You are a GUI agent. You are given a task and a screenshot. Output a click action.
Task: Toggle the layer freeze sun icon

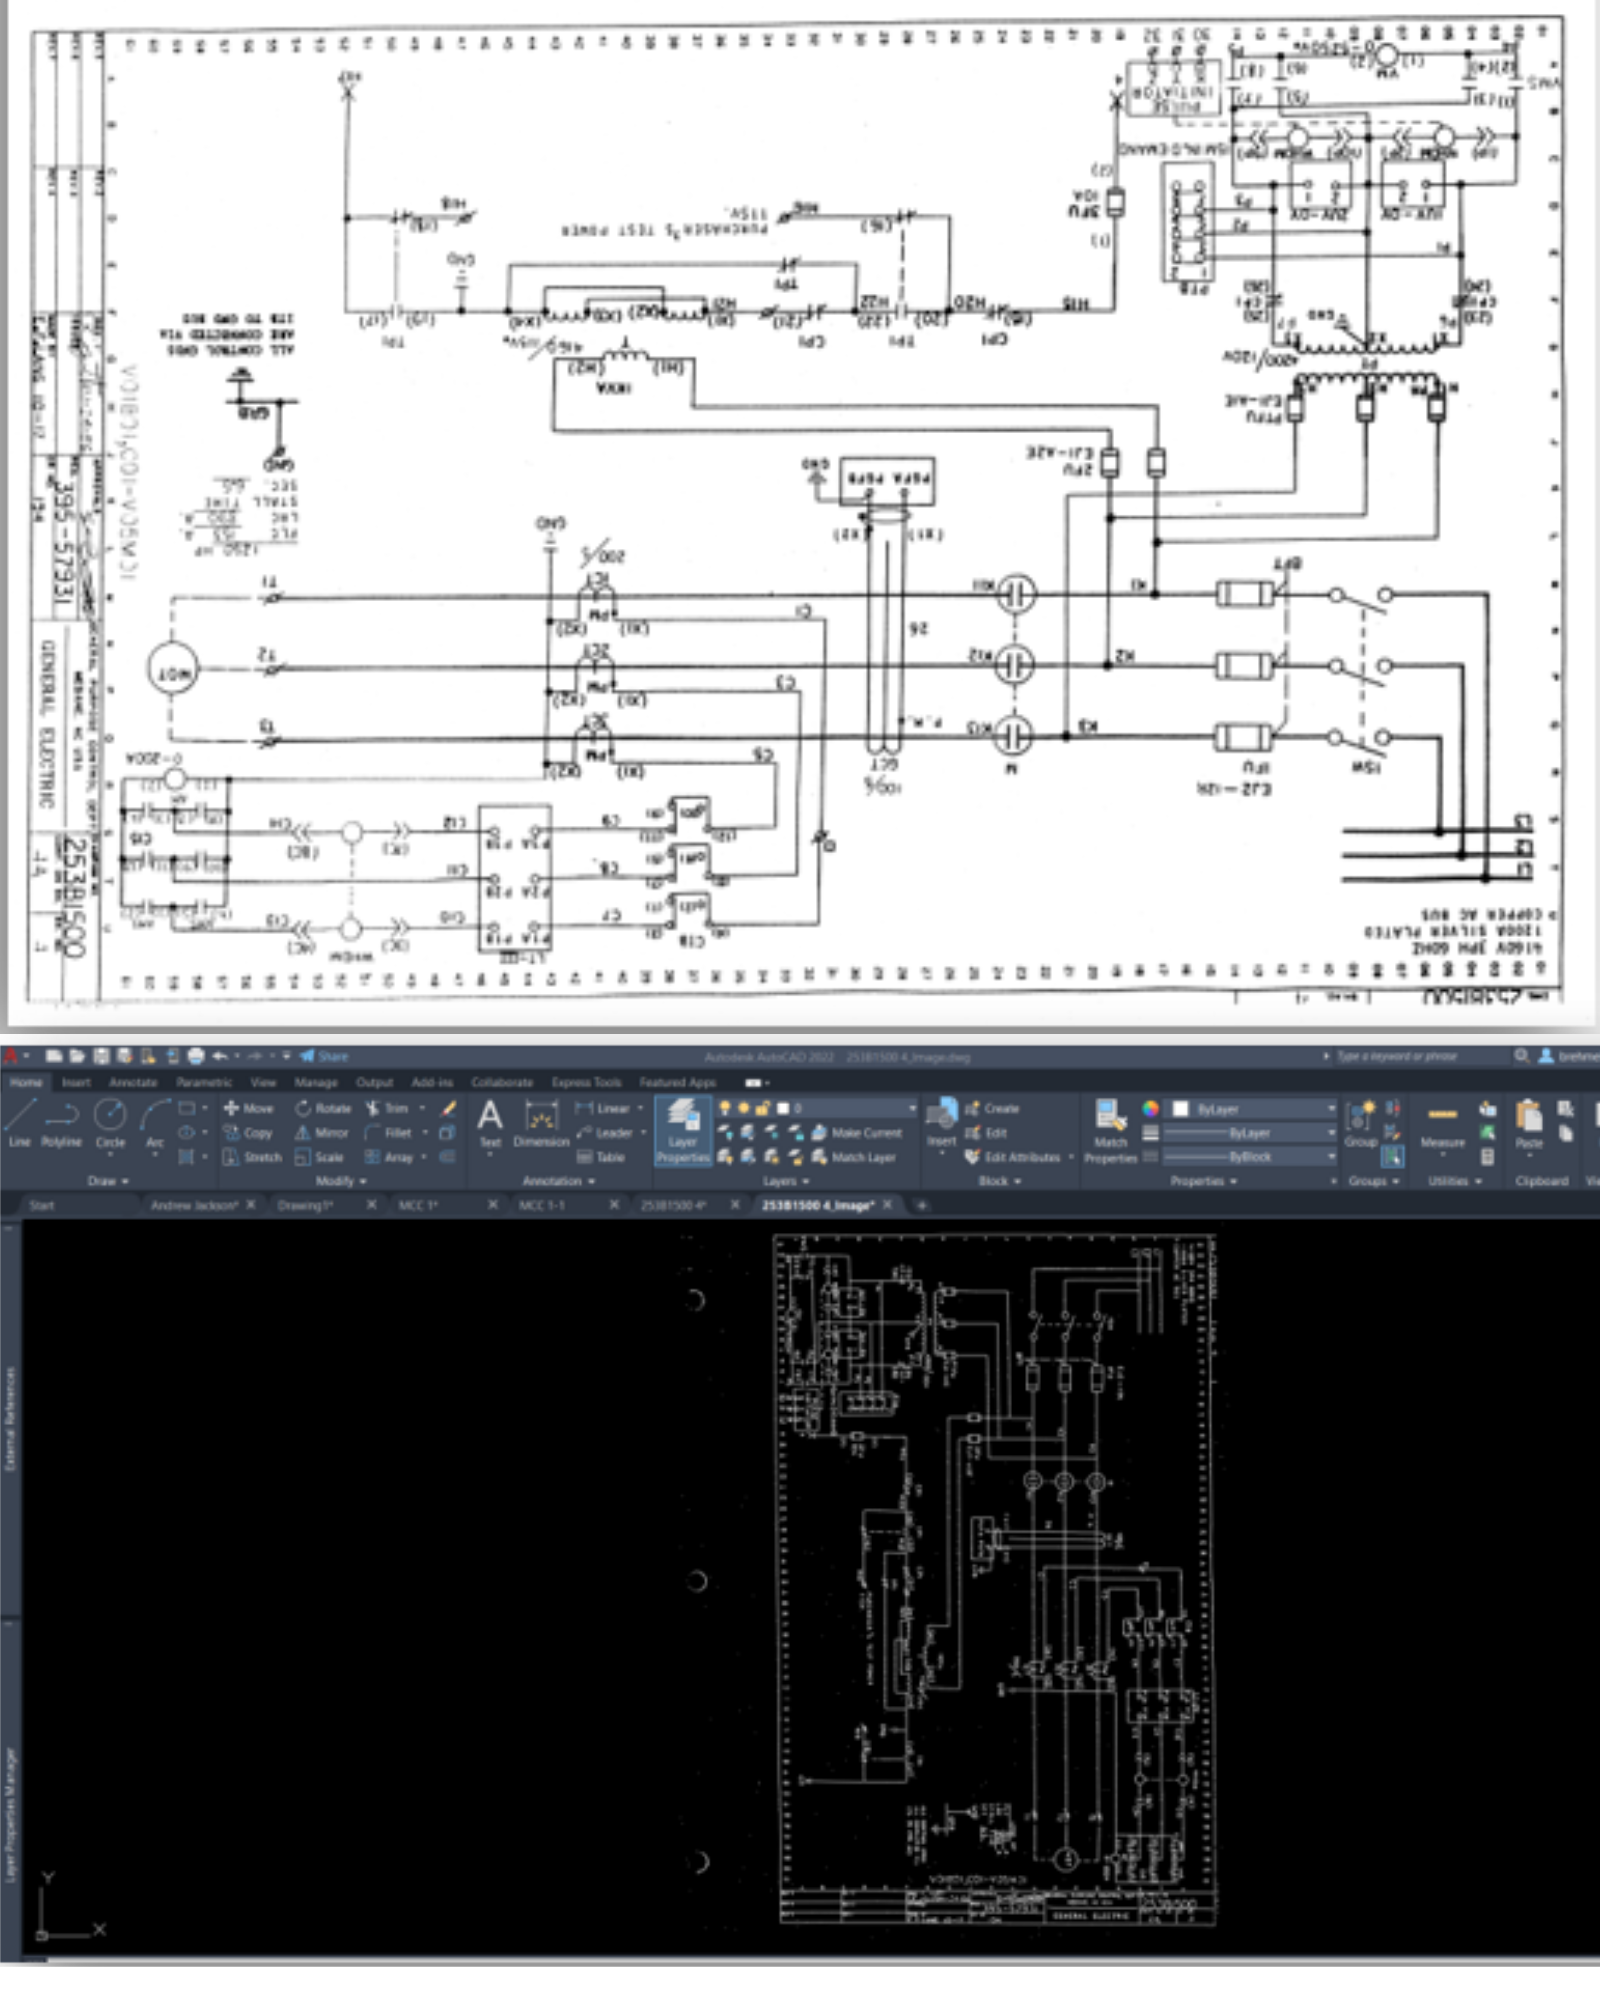pyautogui.click(x=743, y=1108)
